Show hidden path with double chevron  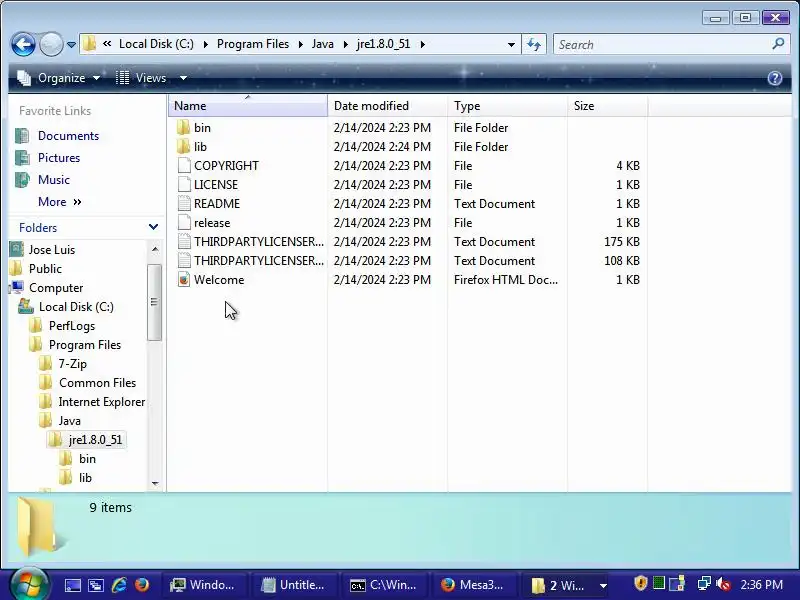[107, 44]
